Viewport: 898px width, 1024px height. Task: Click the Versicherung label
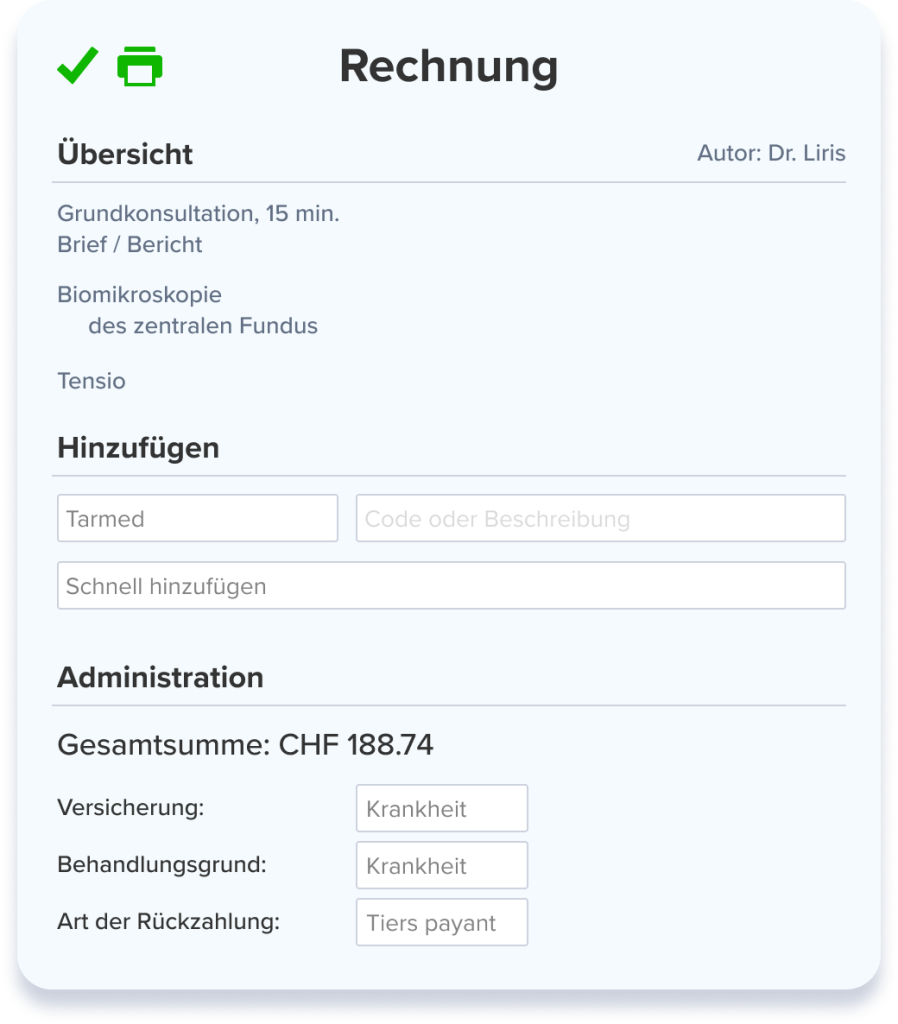[130, 808]
